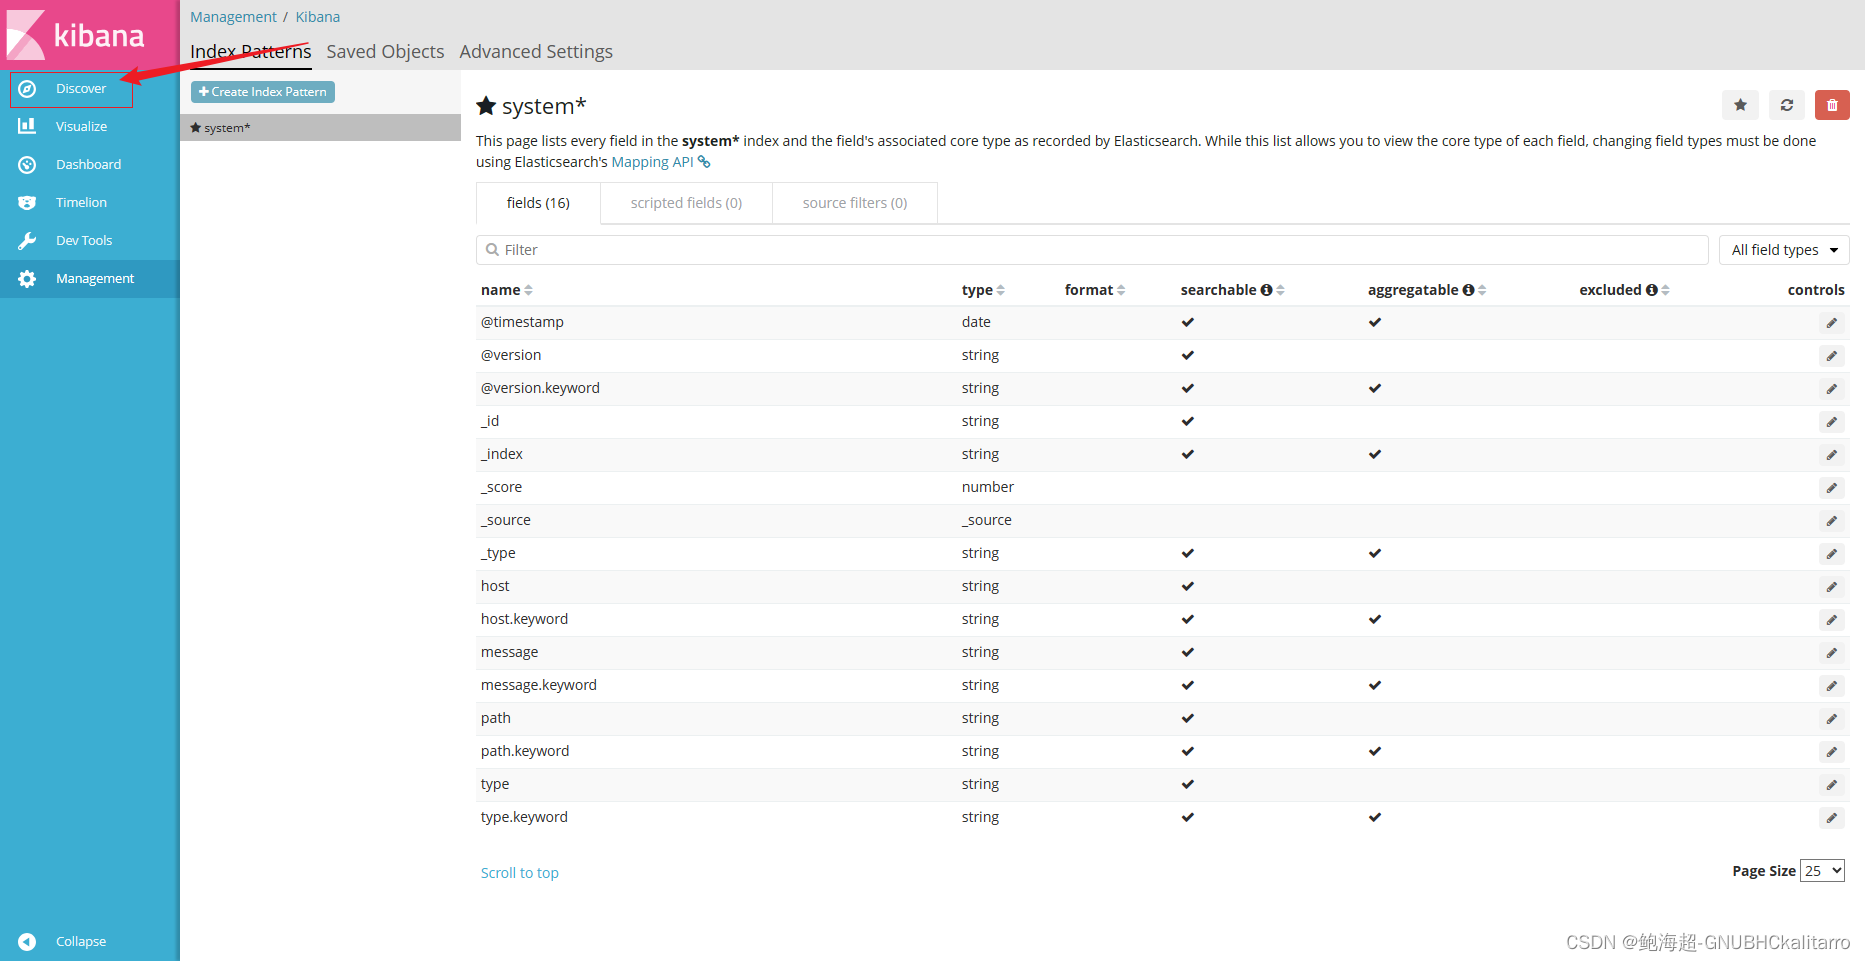
Task: Open Dev Tools wrench icon
Action: point(27,241)
